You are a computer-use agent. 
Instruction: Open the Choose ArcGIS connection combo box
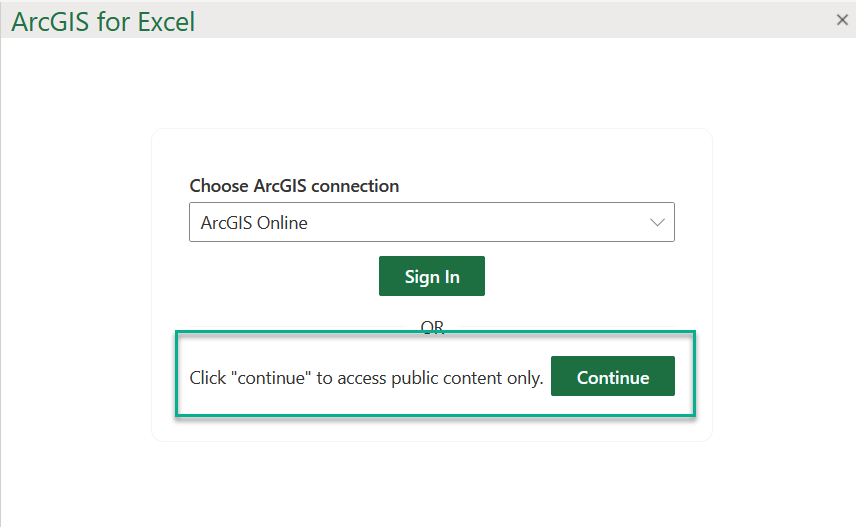(431, 223)
